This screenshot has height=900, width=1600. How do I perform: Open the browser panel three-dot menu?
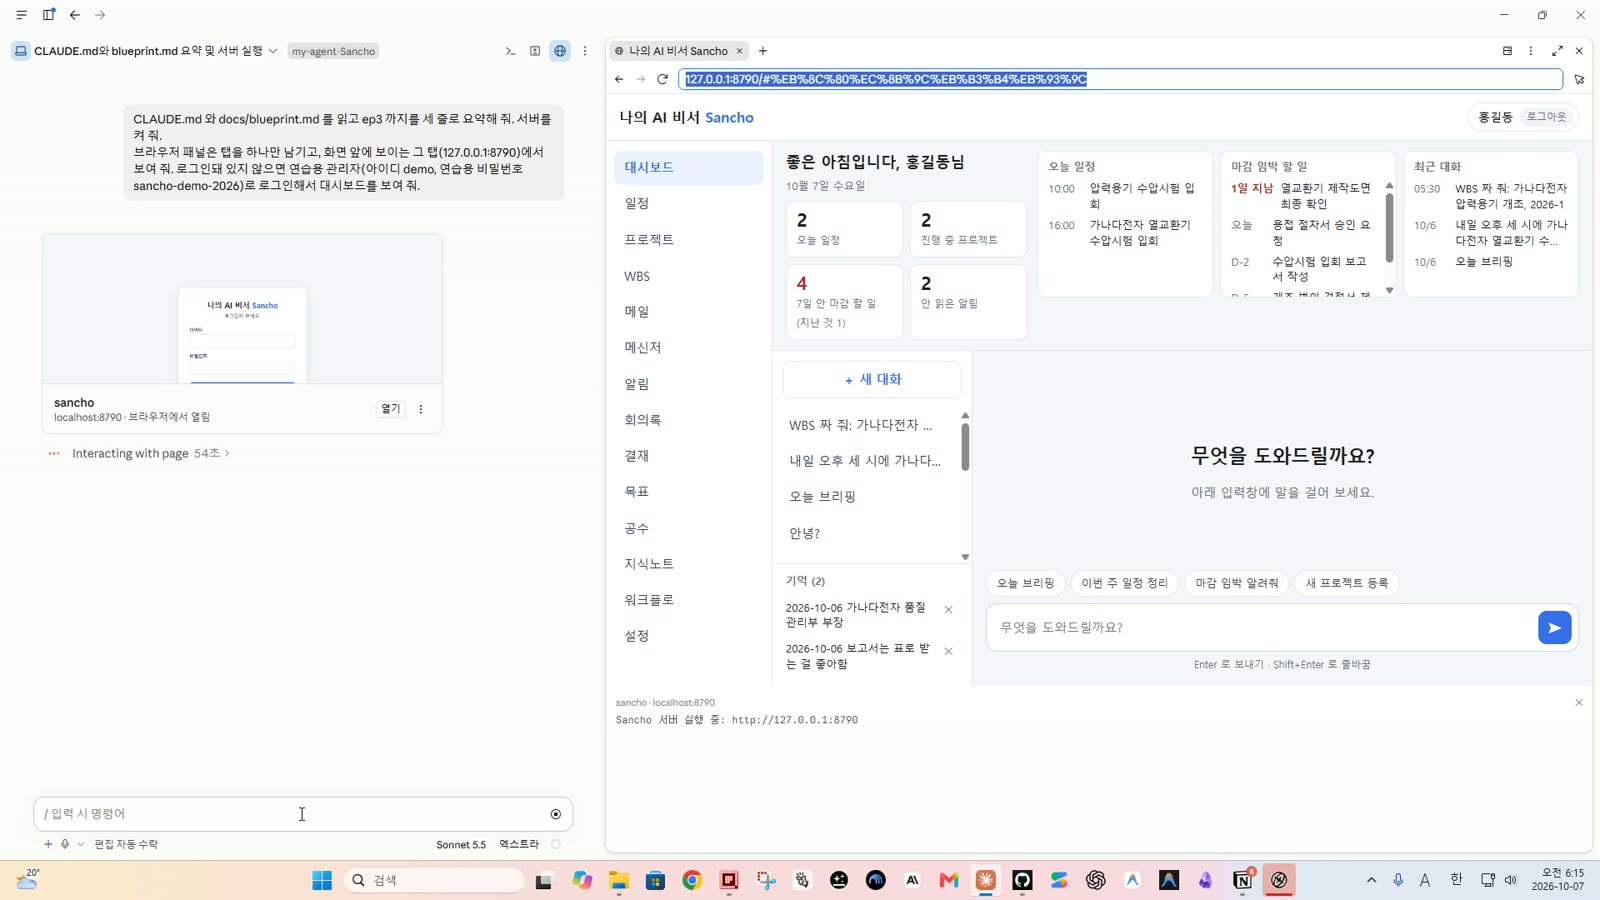pyautogui.click(x=1530, y=51)
